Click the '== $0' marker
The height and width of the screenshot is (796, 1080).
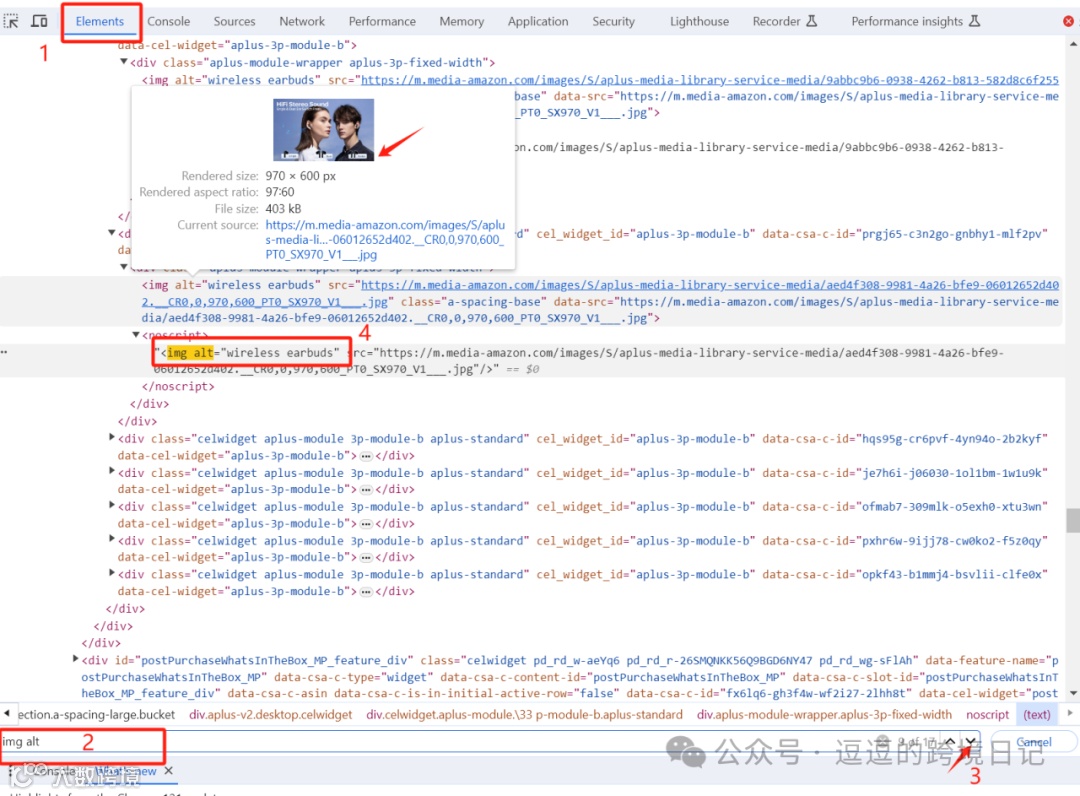click(x=523, y=369)
